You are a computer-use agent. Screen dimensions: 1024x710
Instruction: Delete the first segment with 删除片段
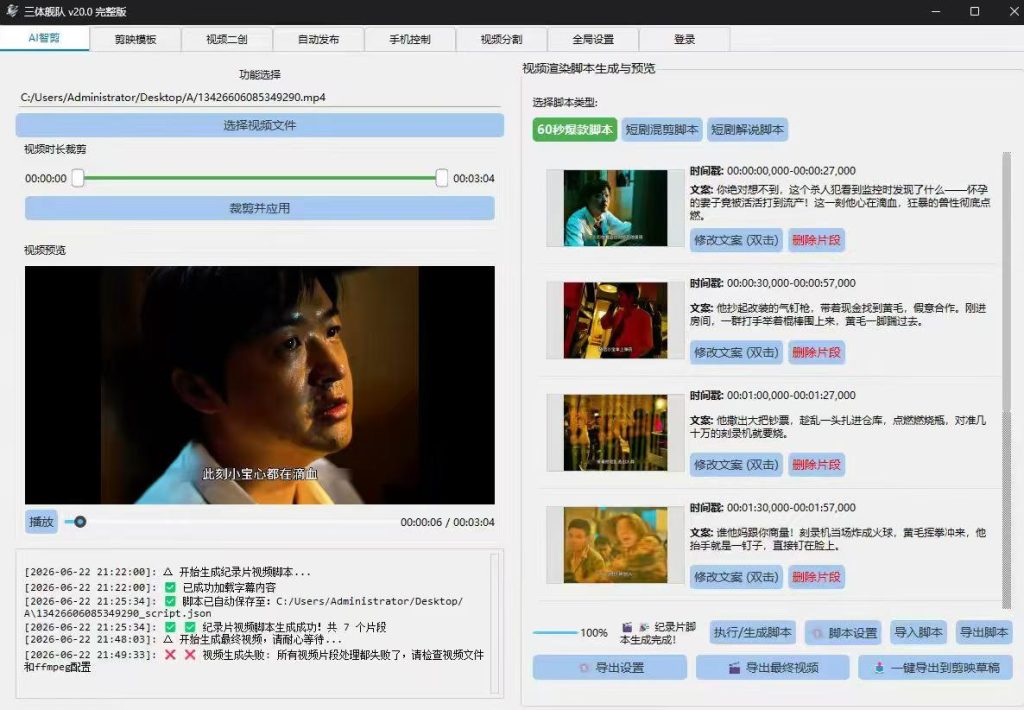click(x=816, y=240)
